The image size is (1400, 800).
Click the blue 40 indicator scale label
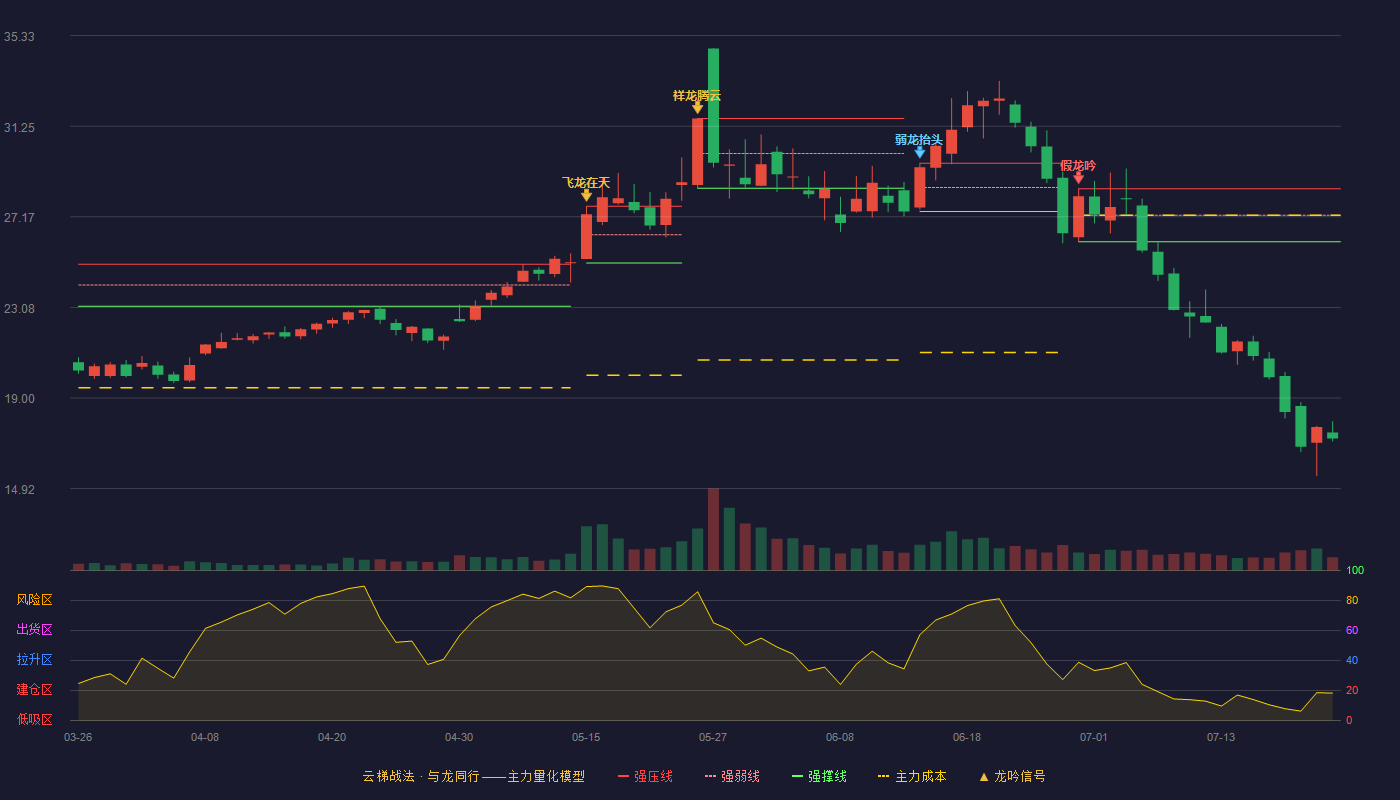coord(1352,660)
